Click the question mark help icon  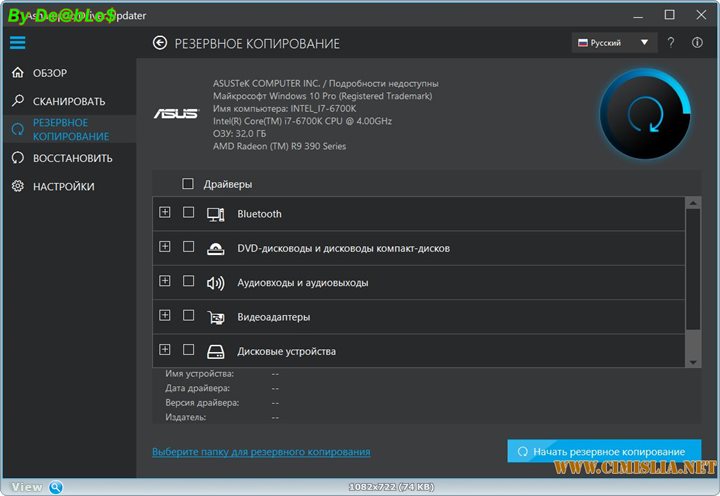(671, 43)
